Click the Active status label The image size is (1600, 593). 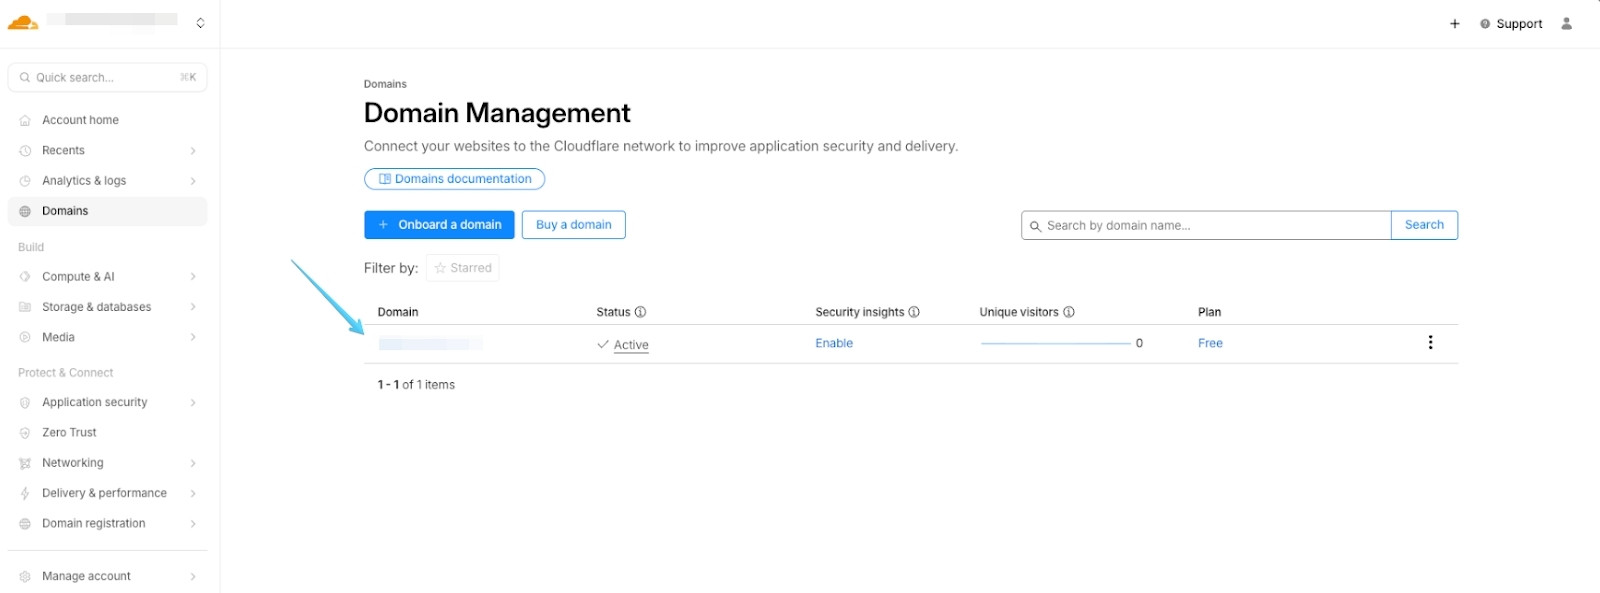click(631, 345)
